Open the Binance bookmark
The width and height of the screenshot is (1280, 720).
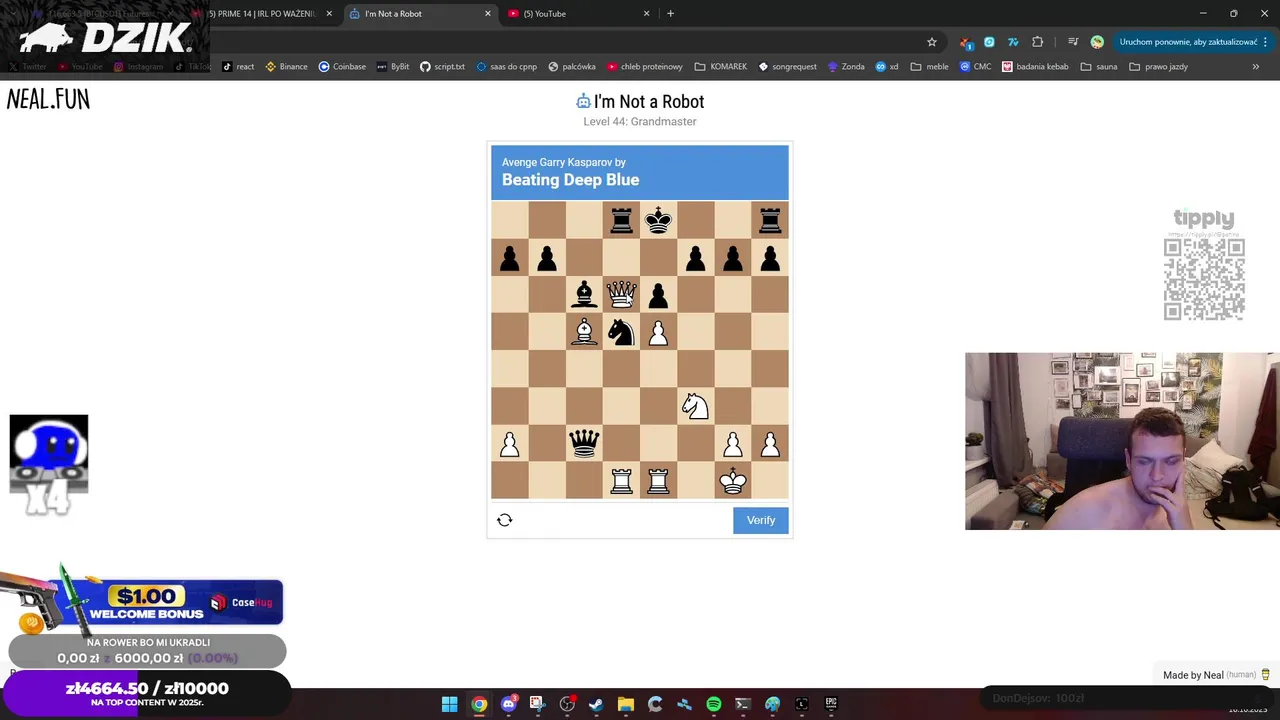tap(286, 67)
